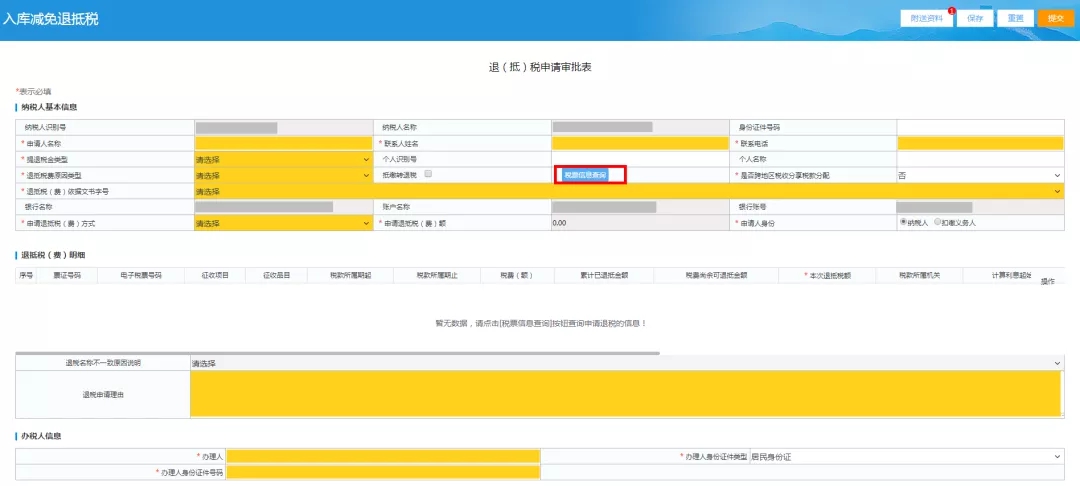Open the 申请退抵税(费)方式 dropdown
The width and height of the screenshot is (1080, 486).
[x=283, y=223]
